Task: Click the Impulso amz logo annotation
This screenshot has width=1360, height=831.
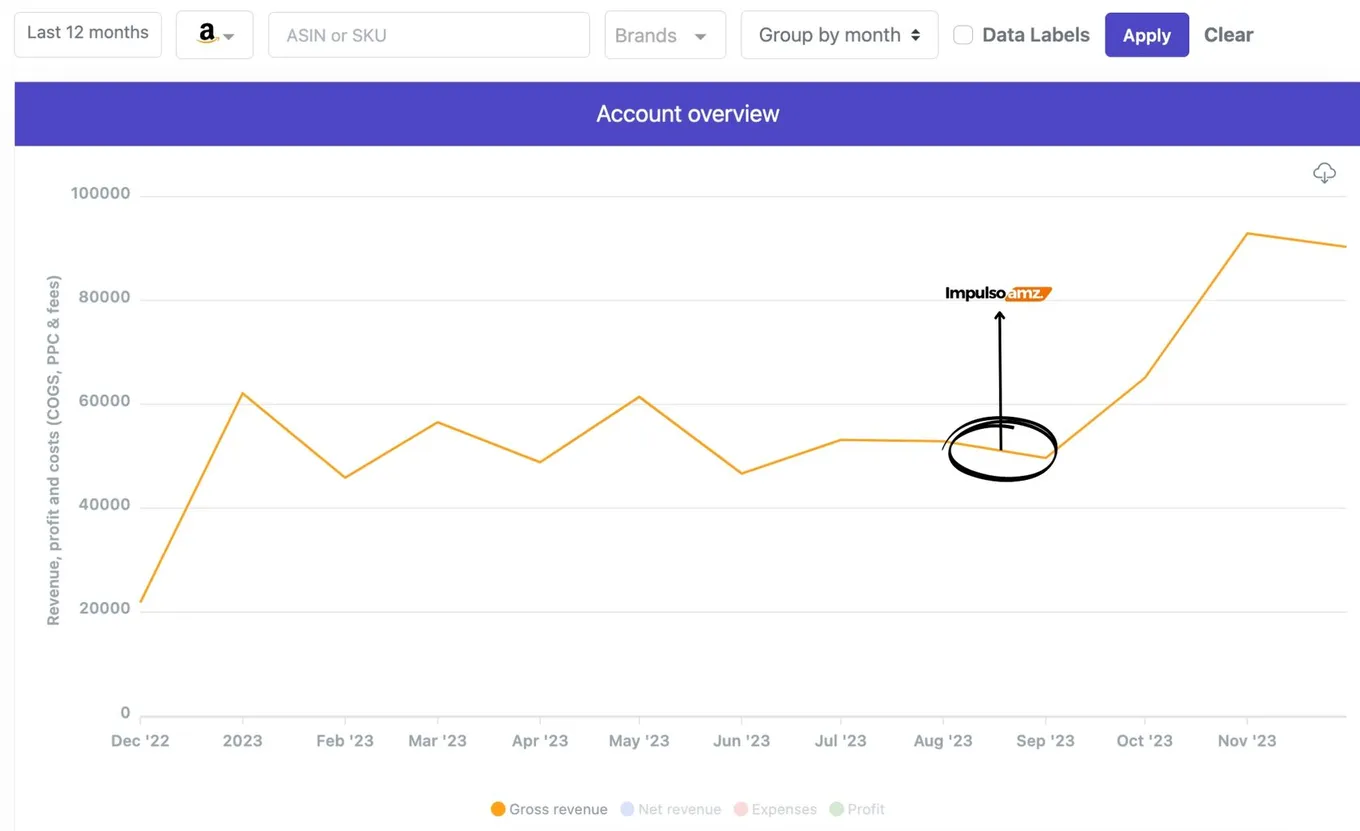Action: point(998,293)
